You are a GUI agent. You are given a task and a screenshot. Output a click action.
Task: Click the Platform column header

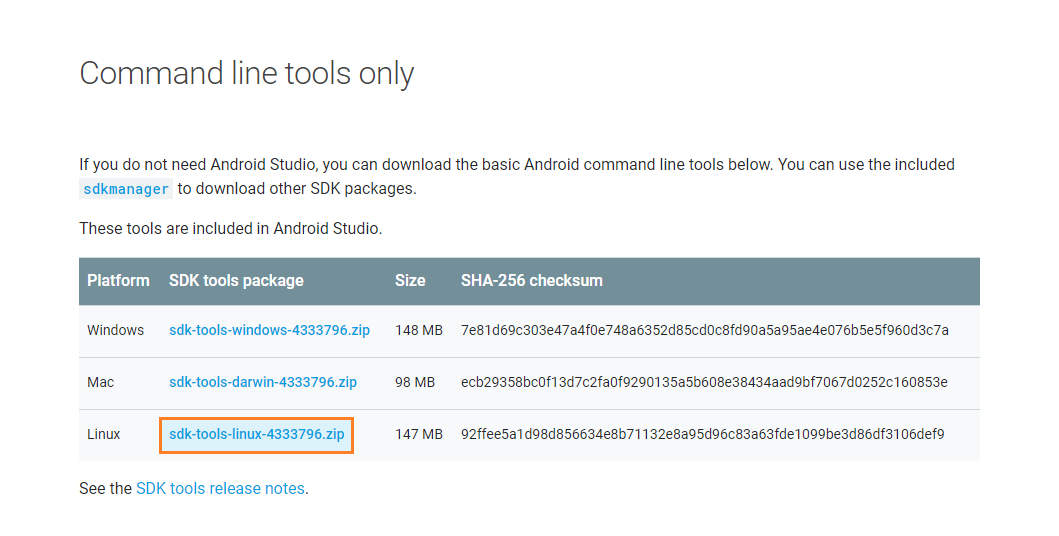click(x=118, y=281)
